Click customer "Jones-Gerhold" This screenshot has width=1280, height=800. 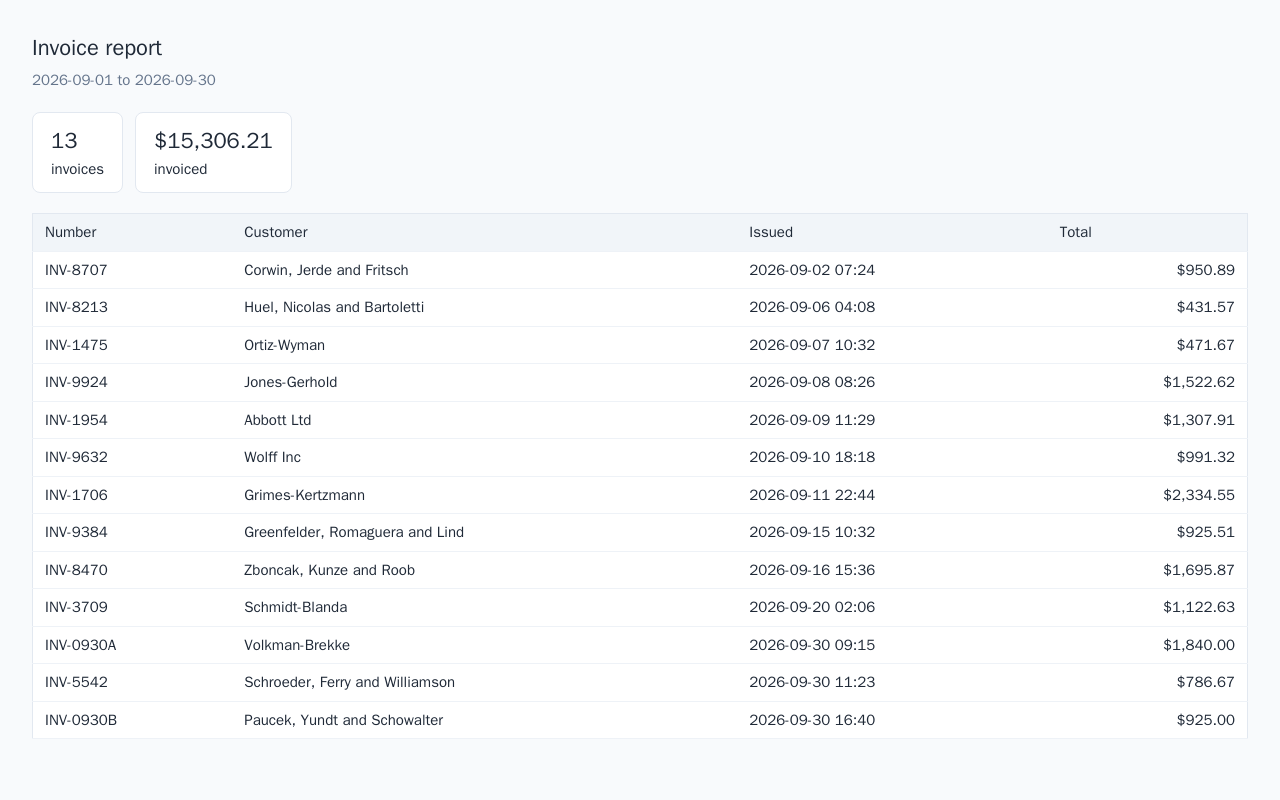click(291, 382)
